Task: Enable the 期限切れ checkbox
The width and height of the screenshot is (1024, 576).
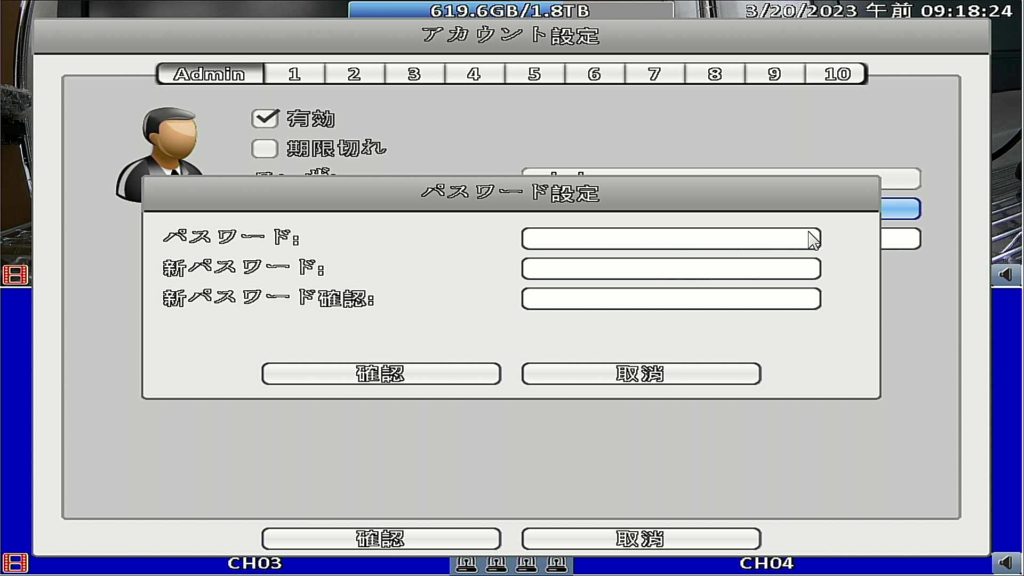Action: (x=265, y=149)
